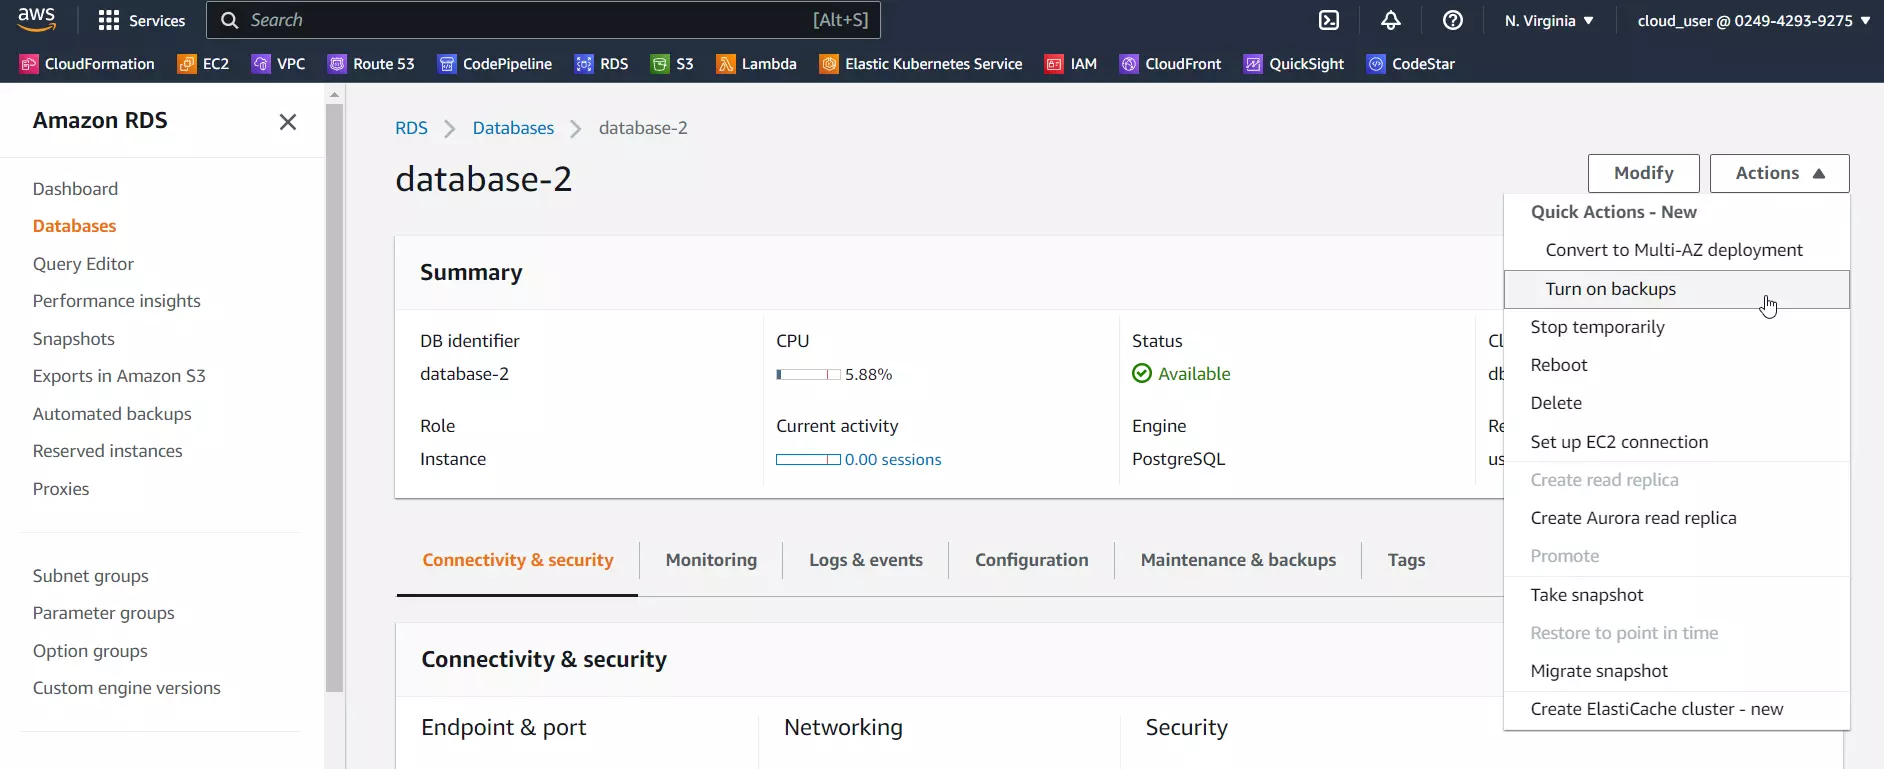Open Parameter groups in sidebar
This screenshot has height=769, width=1884.
[103, 613]
